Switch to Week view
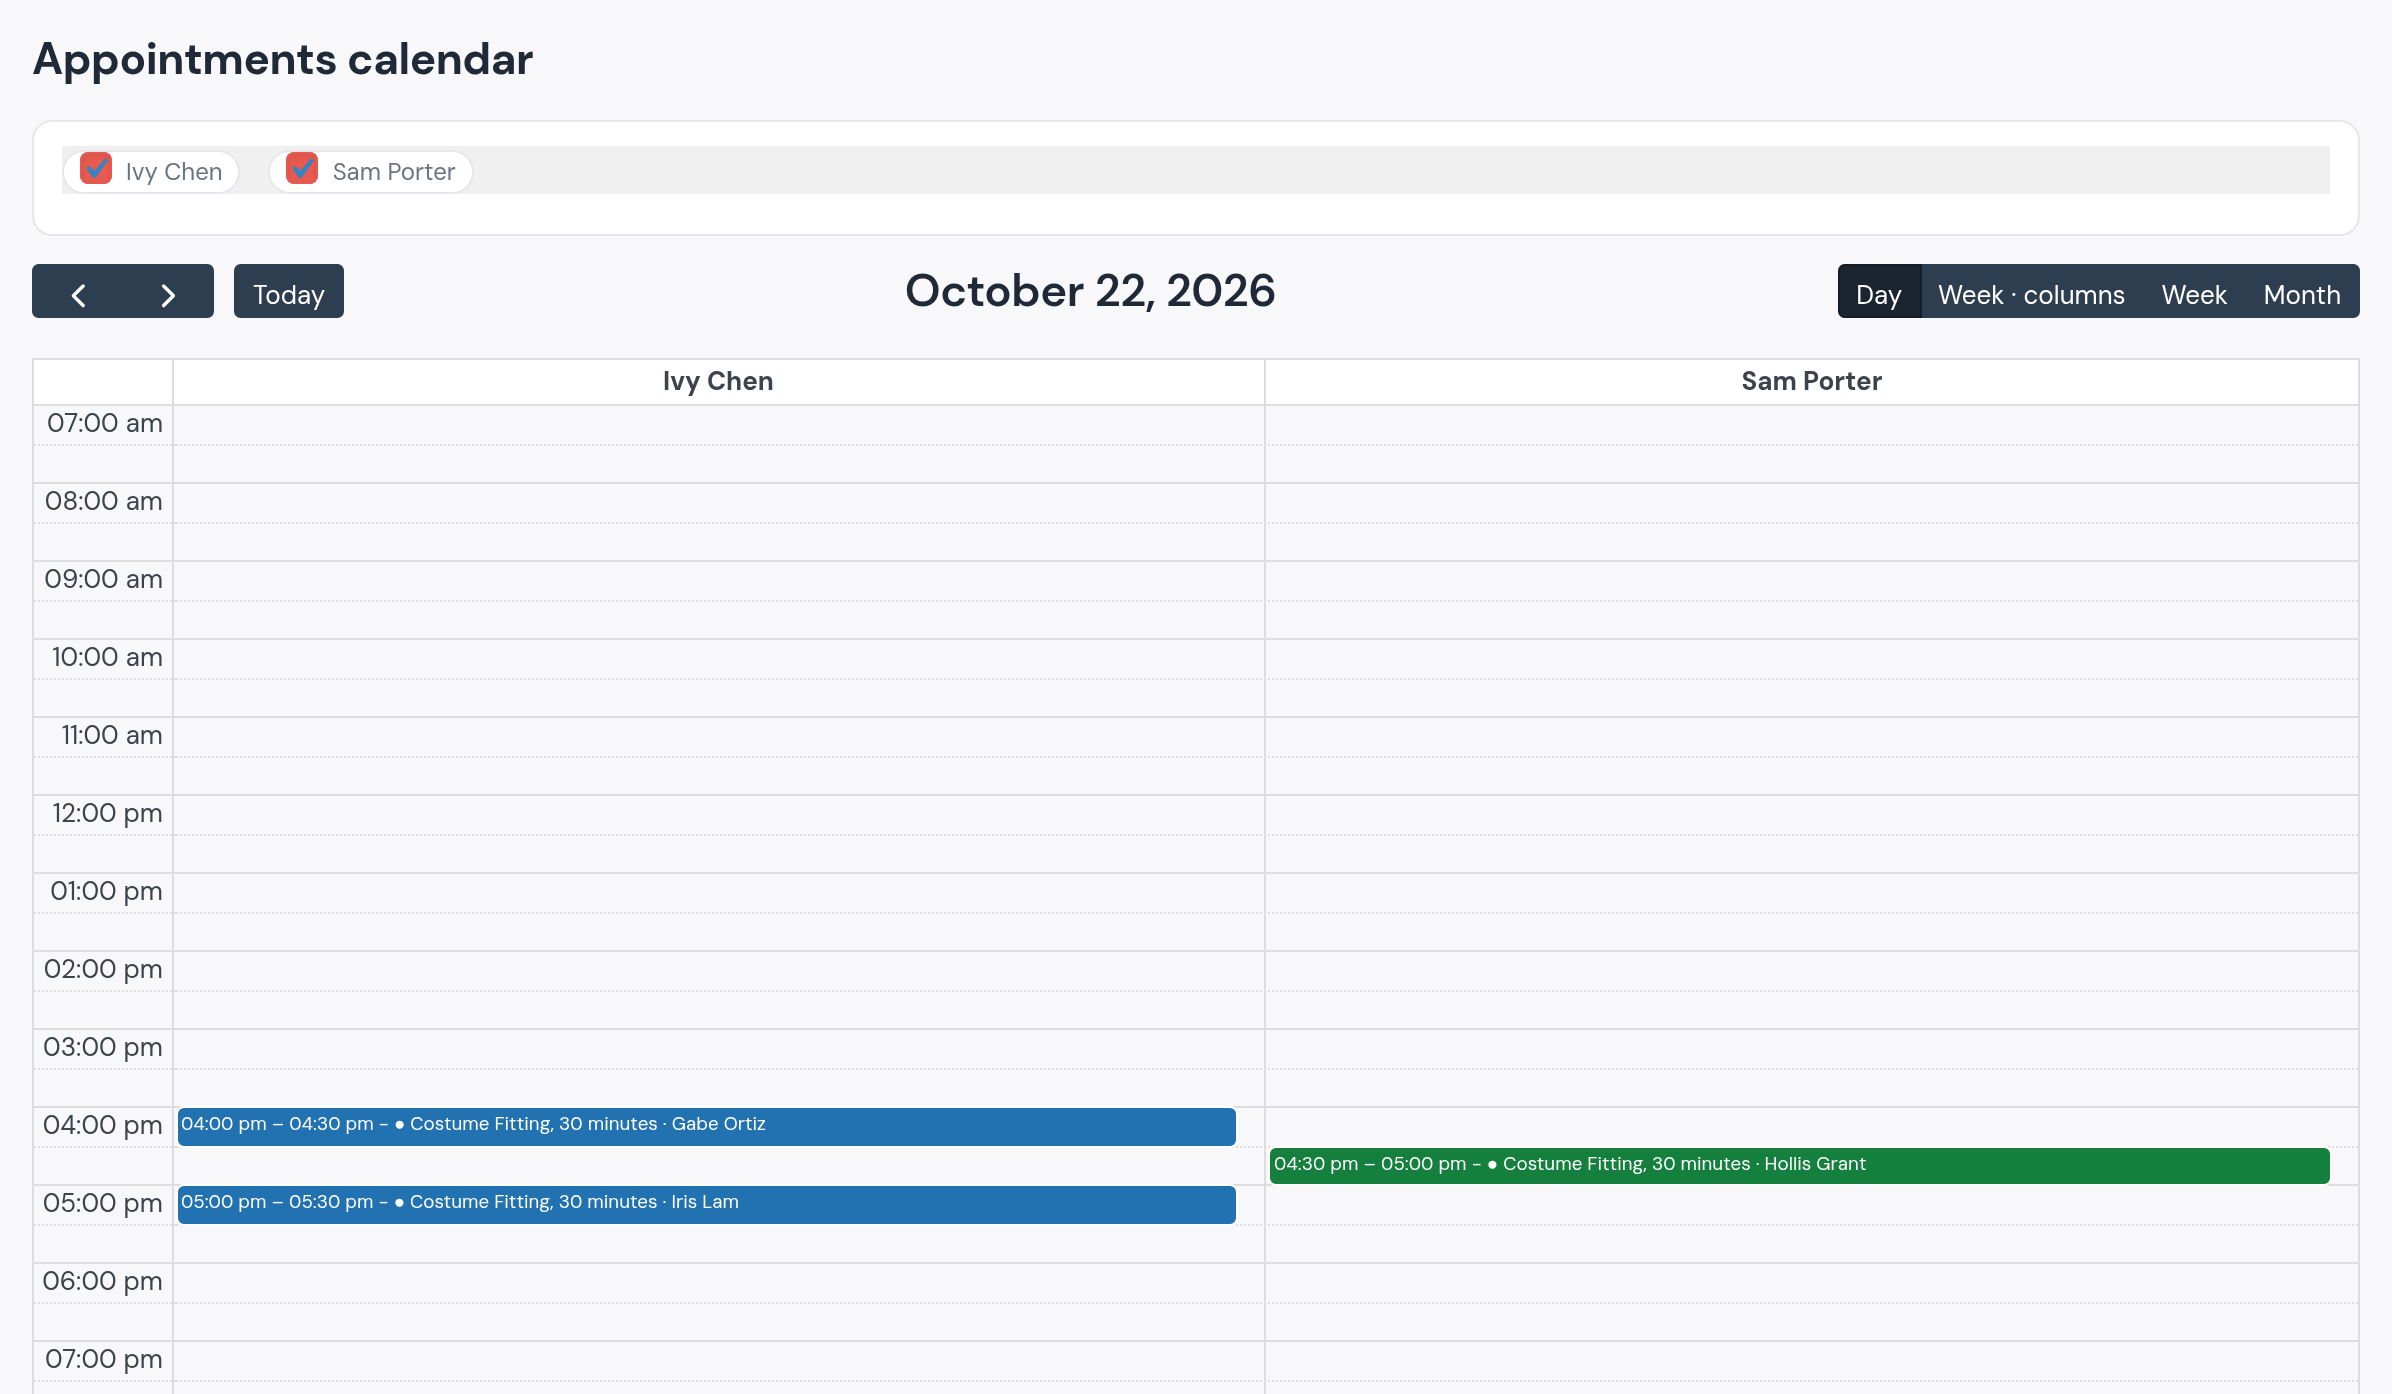Viewport: 2392px width, 1394px height. (x=2194, y=292)
